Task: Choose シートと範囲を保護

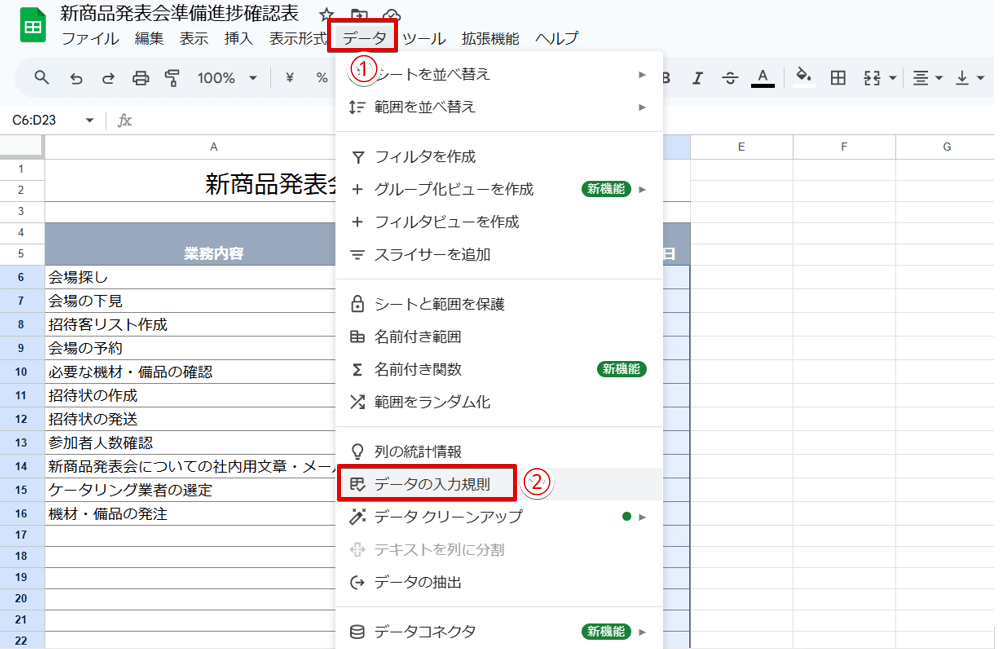Action: click(499, 304)
